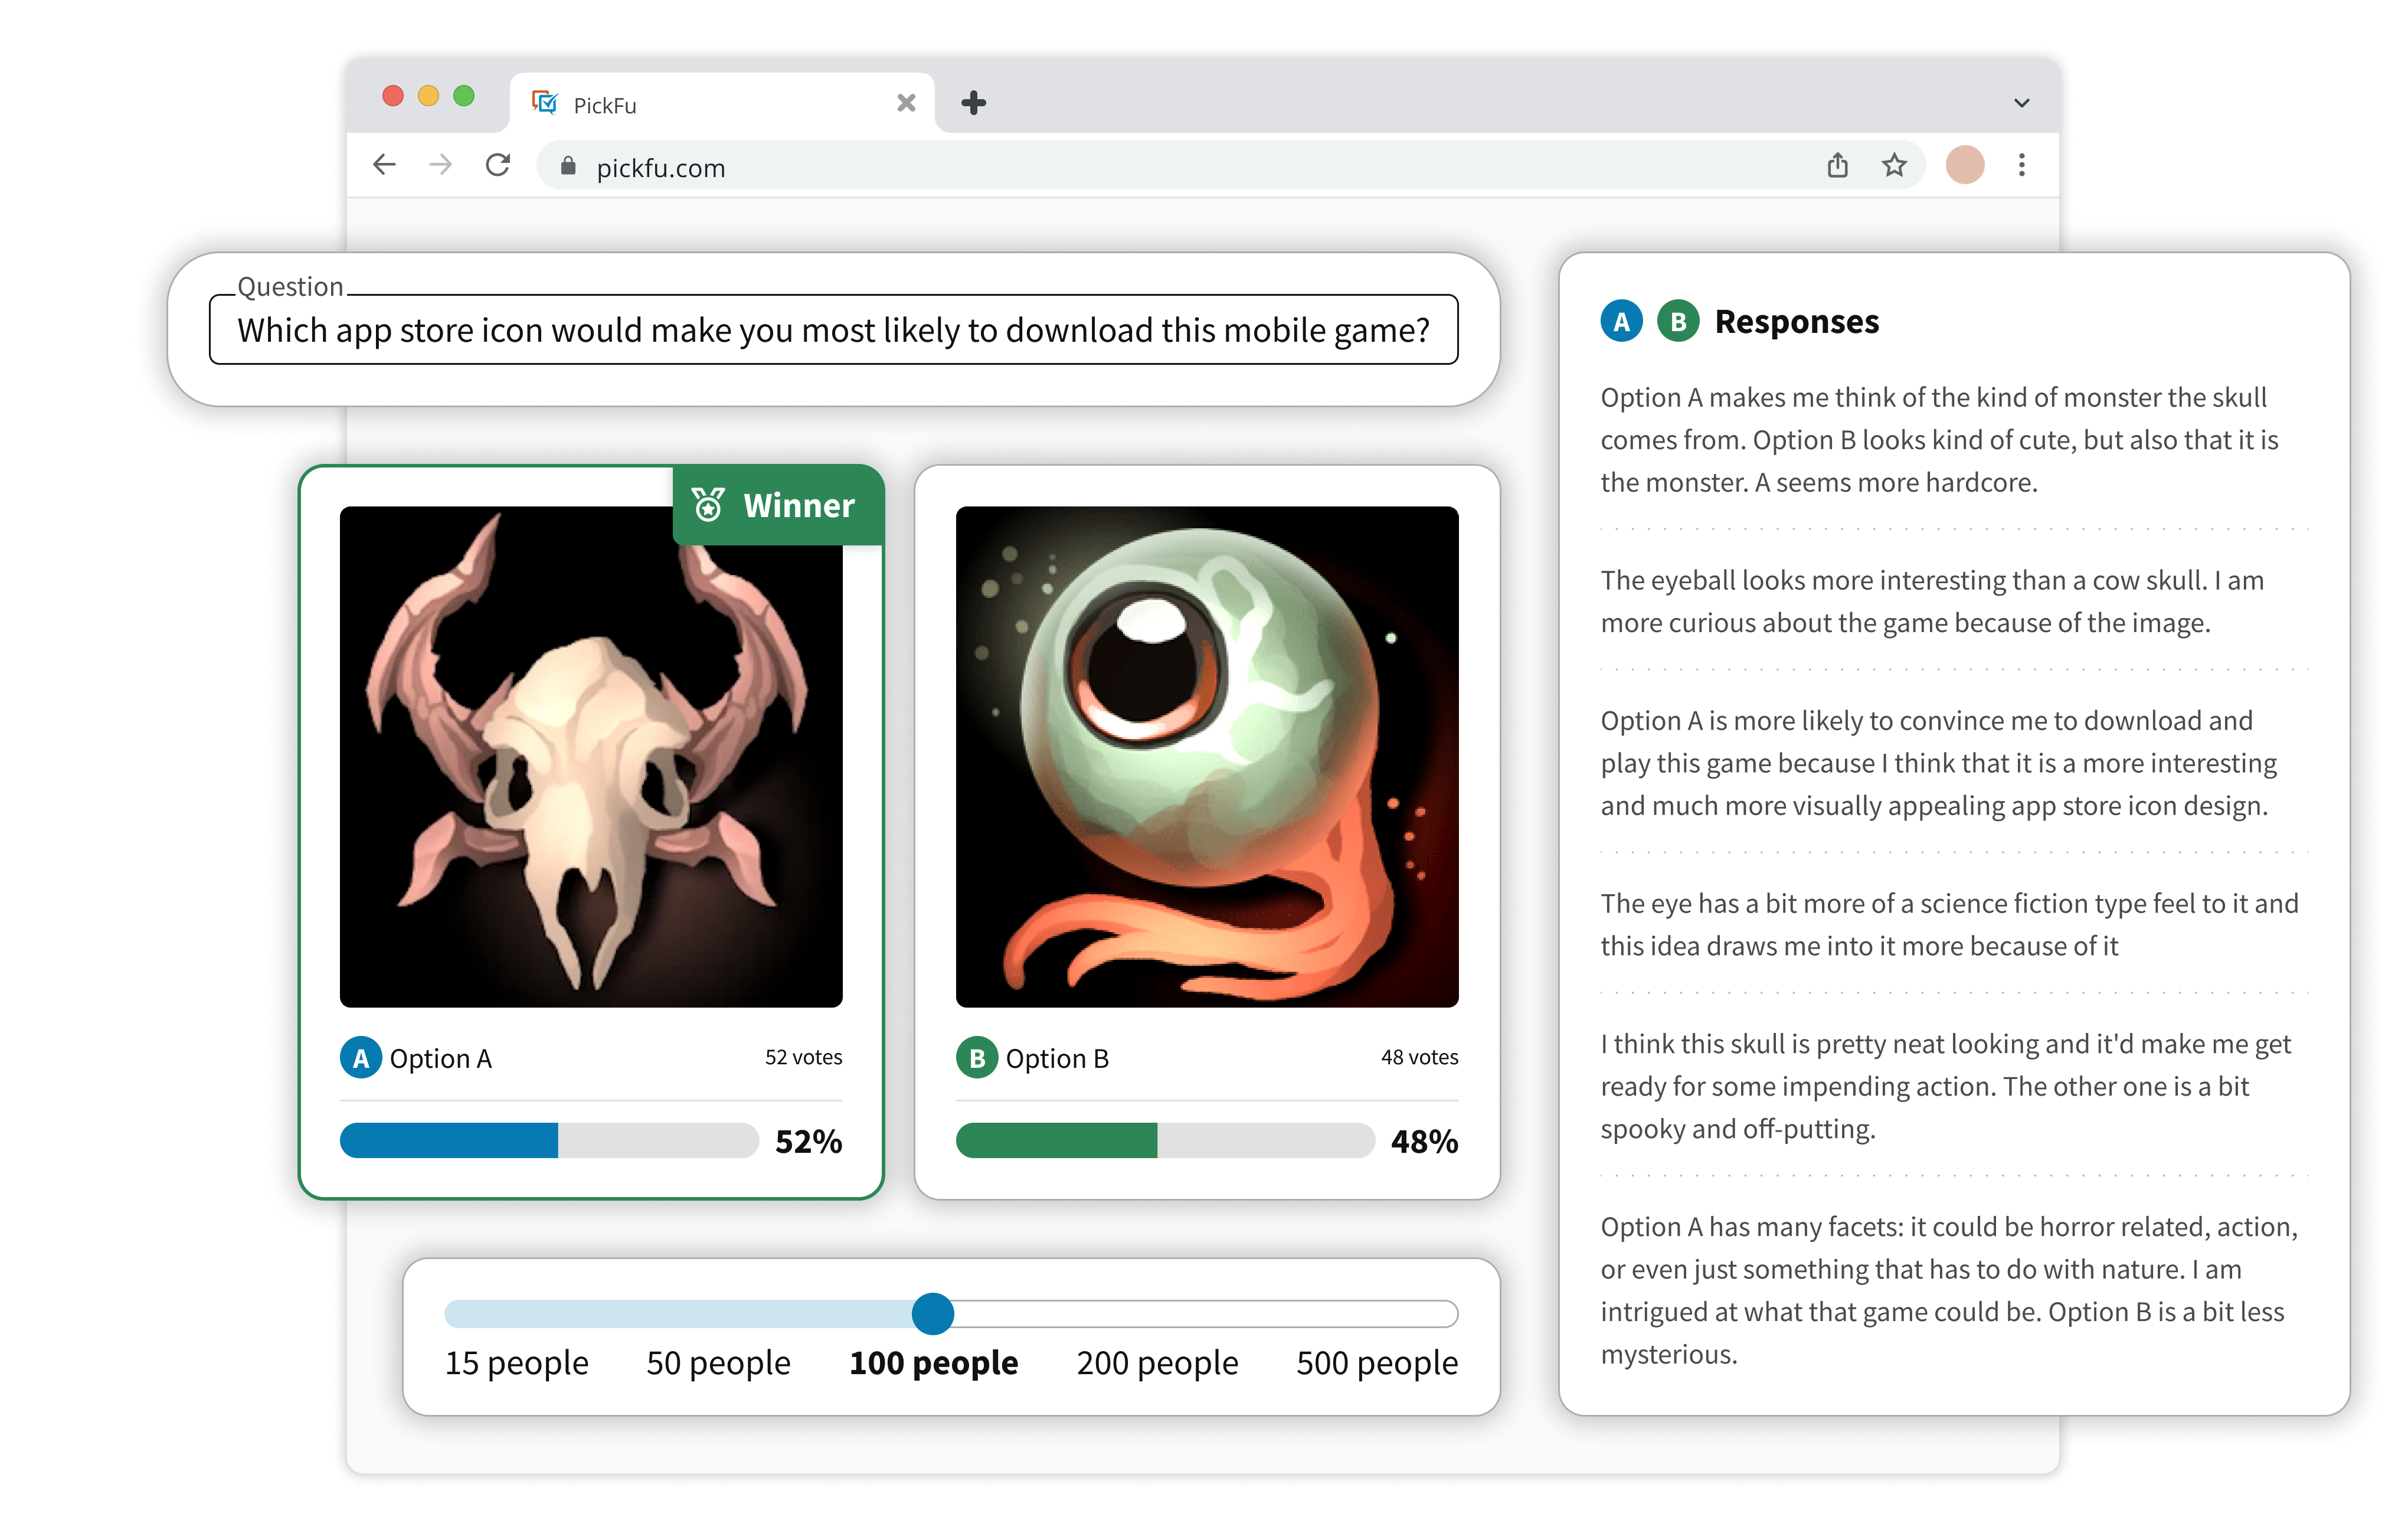Viewport: 2408px width, 1530px height.
Task: Click the Question text field
Action: (x=833, y=330)
